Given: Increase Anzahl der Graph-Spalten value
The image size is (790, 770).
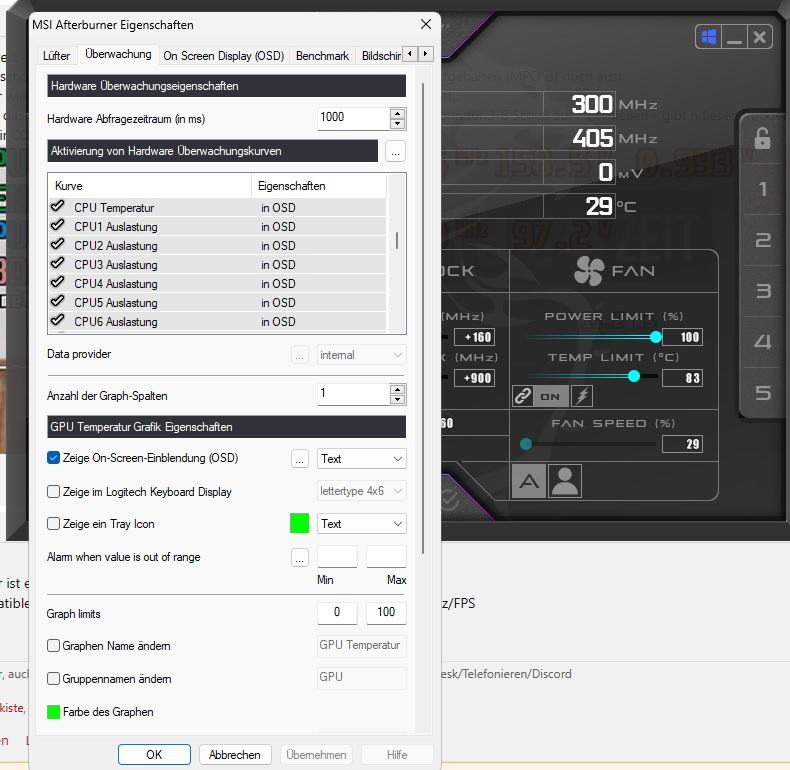Looking at the screenshot, I should pos(398,390).
